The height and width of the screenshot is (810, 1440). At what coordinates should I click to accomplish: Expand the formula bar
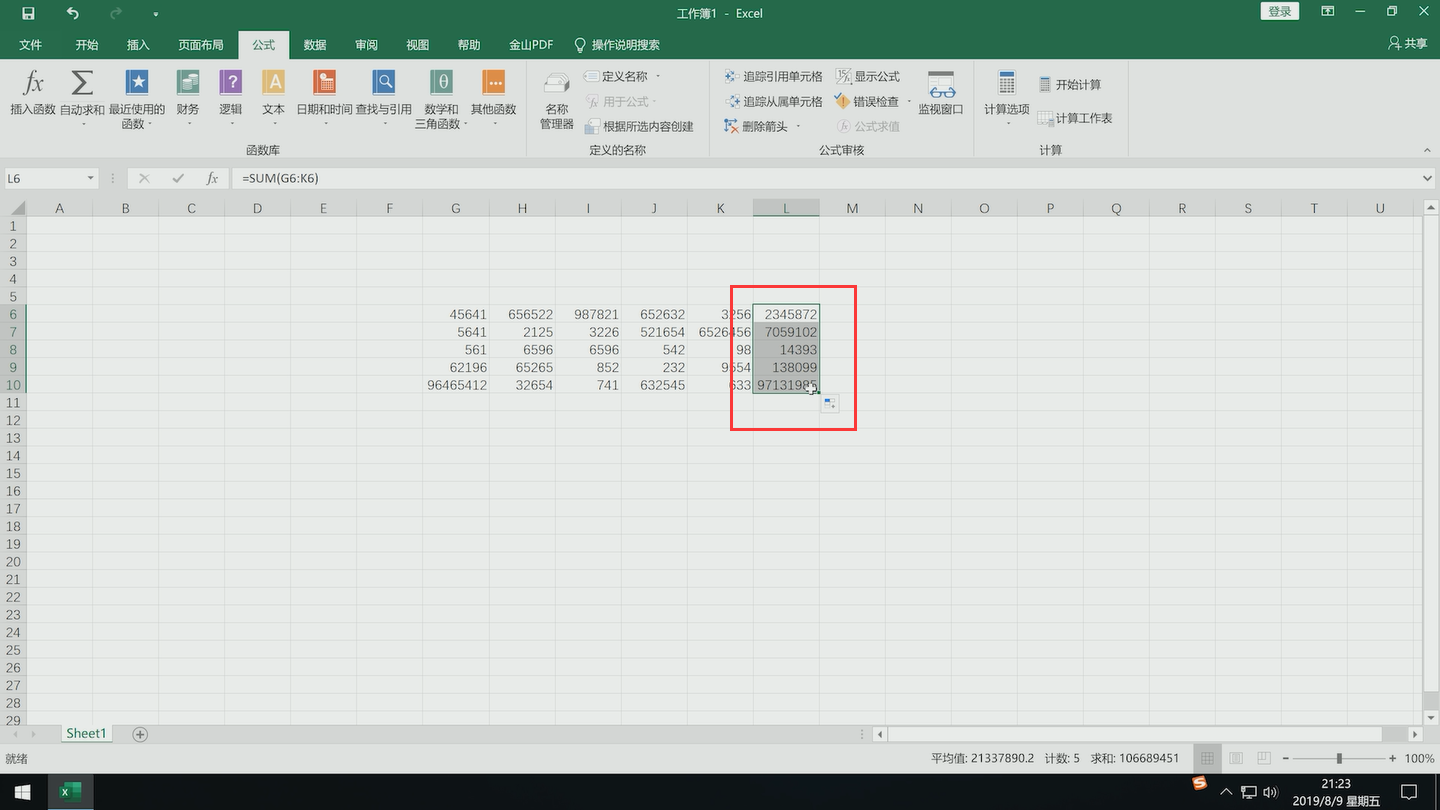coord(1427,178)
